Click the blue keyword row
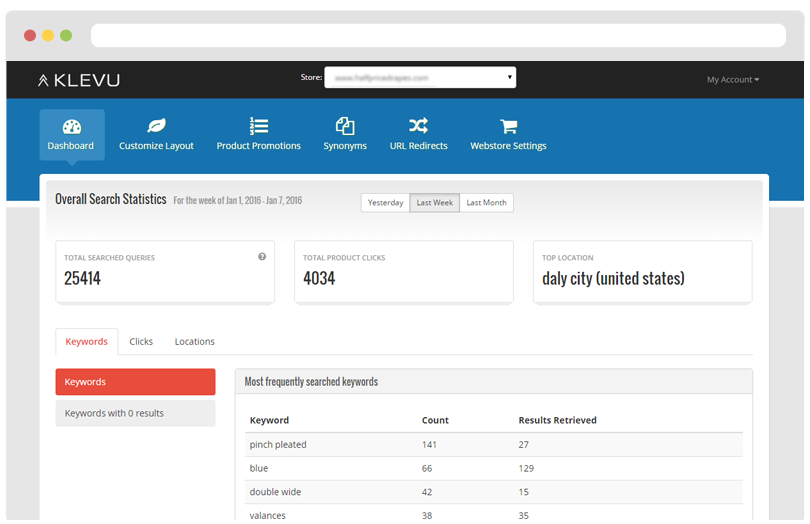The height and width of the screenshot is (524, 810). [x=494, y=468]
